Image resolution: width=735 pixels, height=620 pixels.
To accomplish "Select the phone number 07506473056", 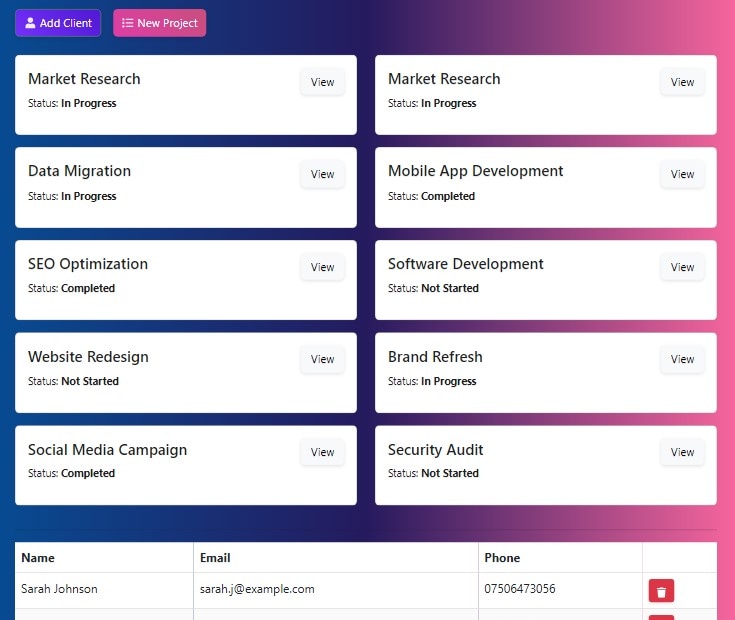I will pos(520,589).
